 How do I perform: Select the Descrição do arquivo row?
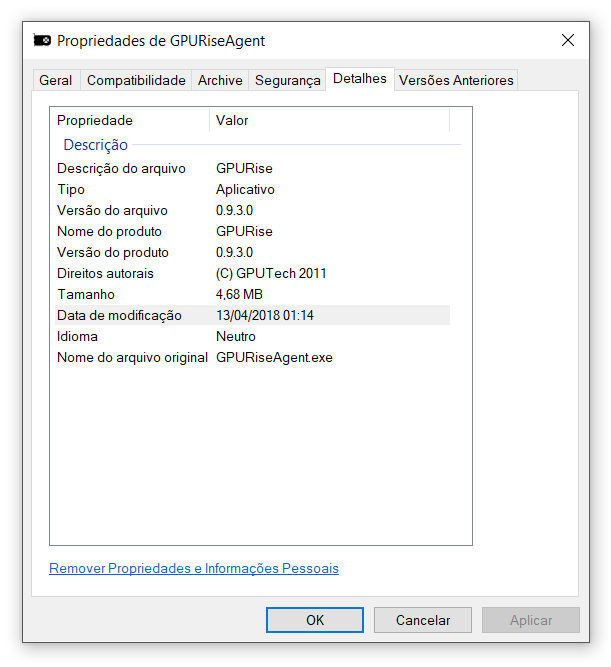click(252, 168)
